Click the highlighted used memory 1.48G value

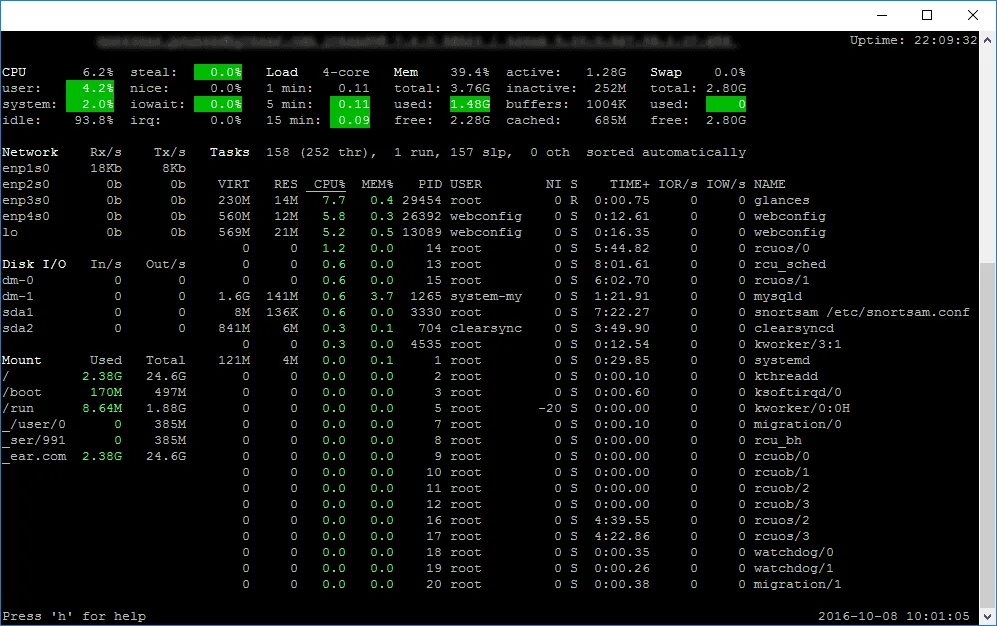pyautogui.click(x=470, y=104)
